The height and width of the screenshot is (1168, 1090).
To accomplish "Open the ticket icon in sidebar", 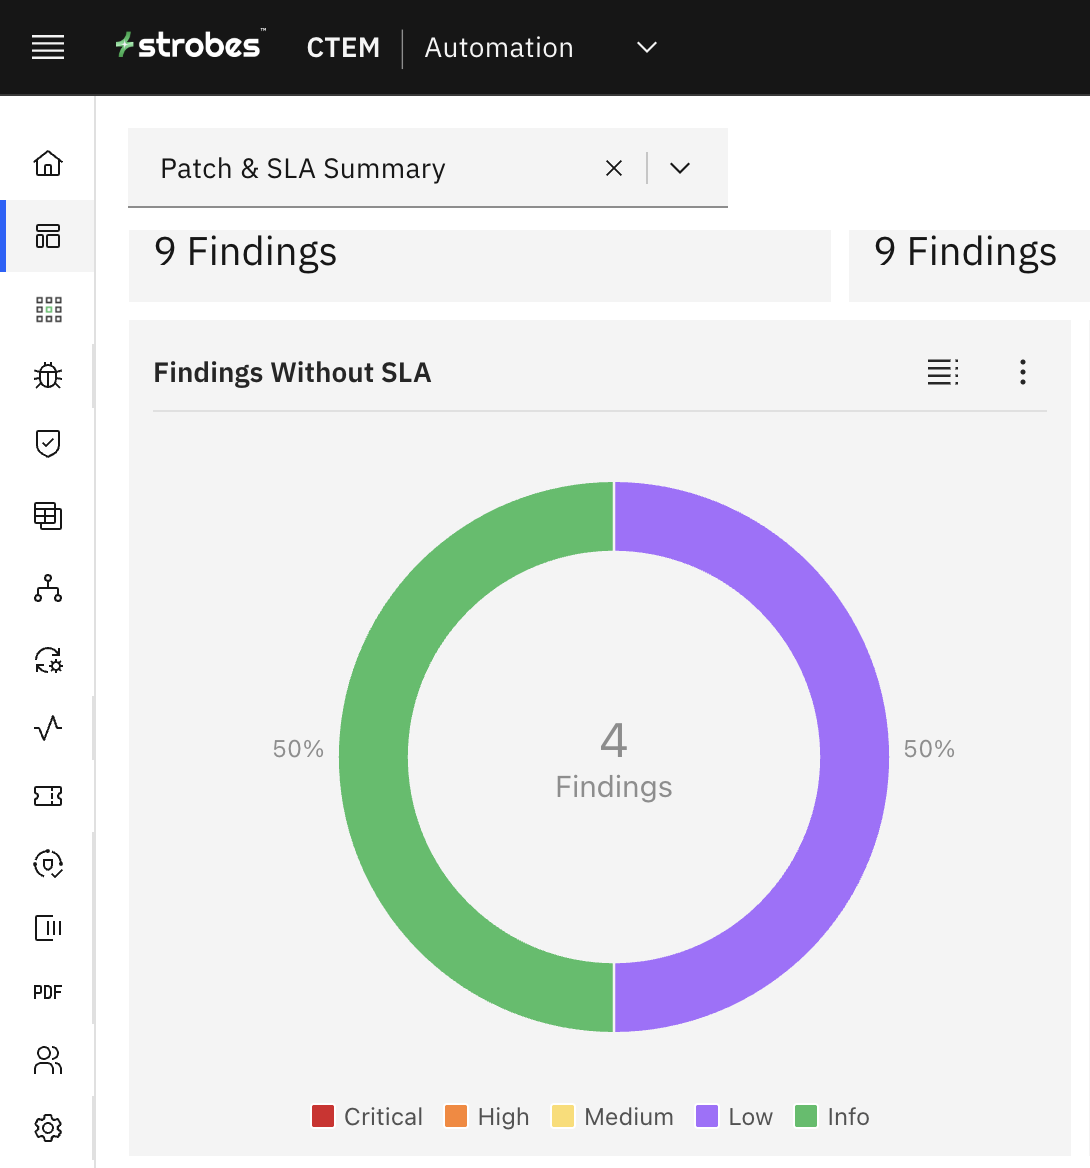I will 48,795.
